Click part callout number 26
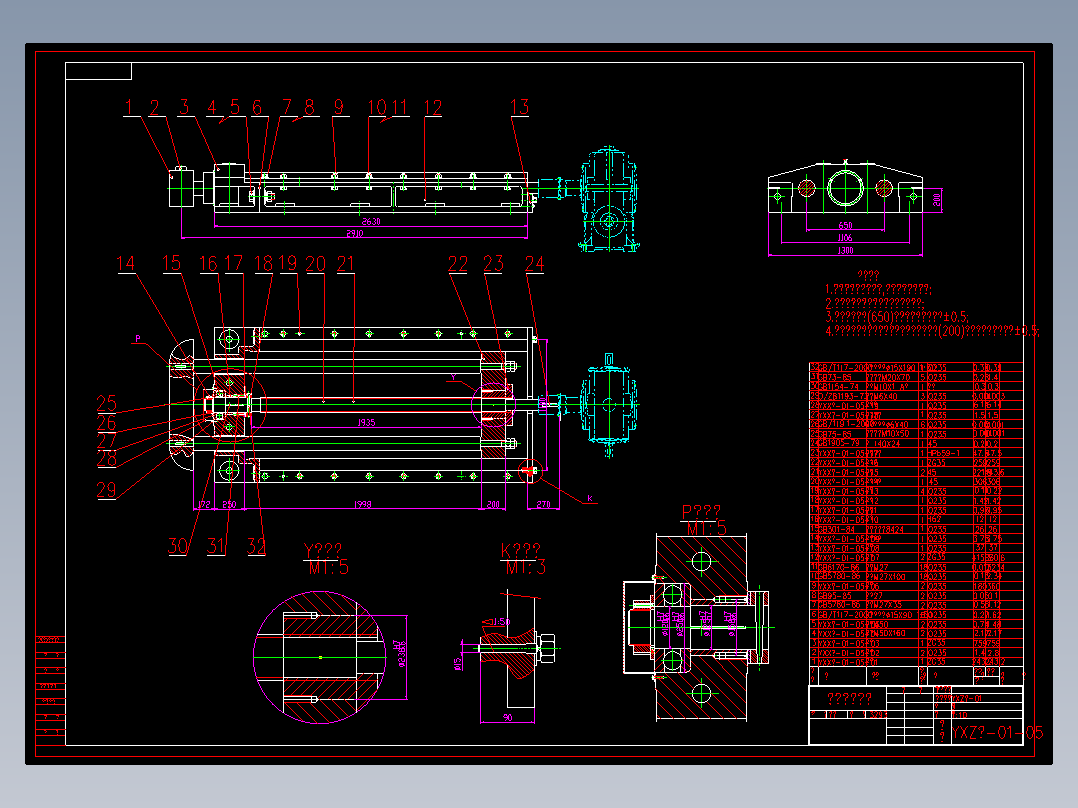The image size is (1078, 808). 107,422
